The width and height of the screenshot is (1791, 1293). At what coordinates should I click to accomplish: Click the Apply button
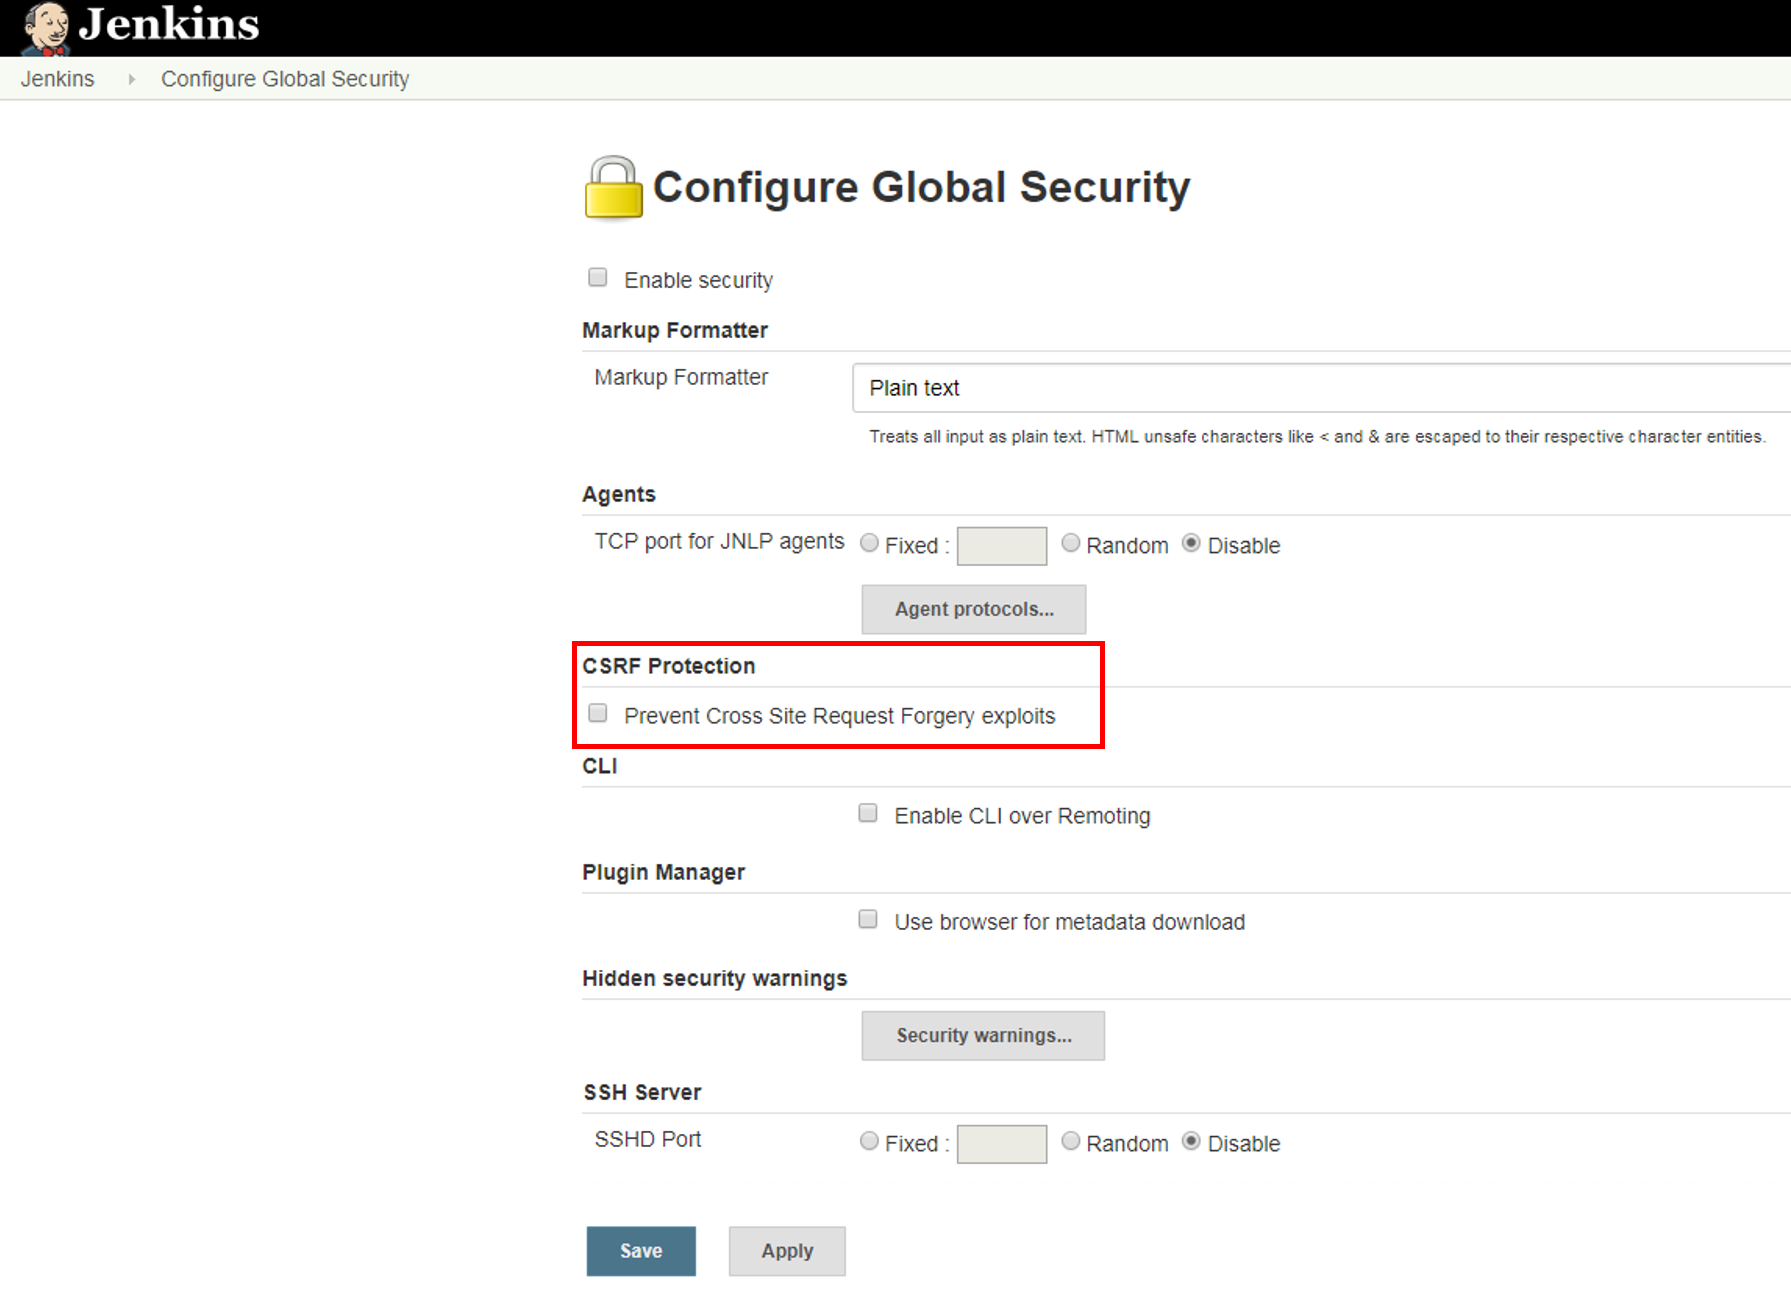(787, 1251)
